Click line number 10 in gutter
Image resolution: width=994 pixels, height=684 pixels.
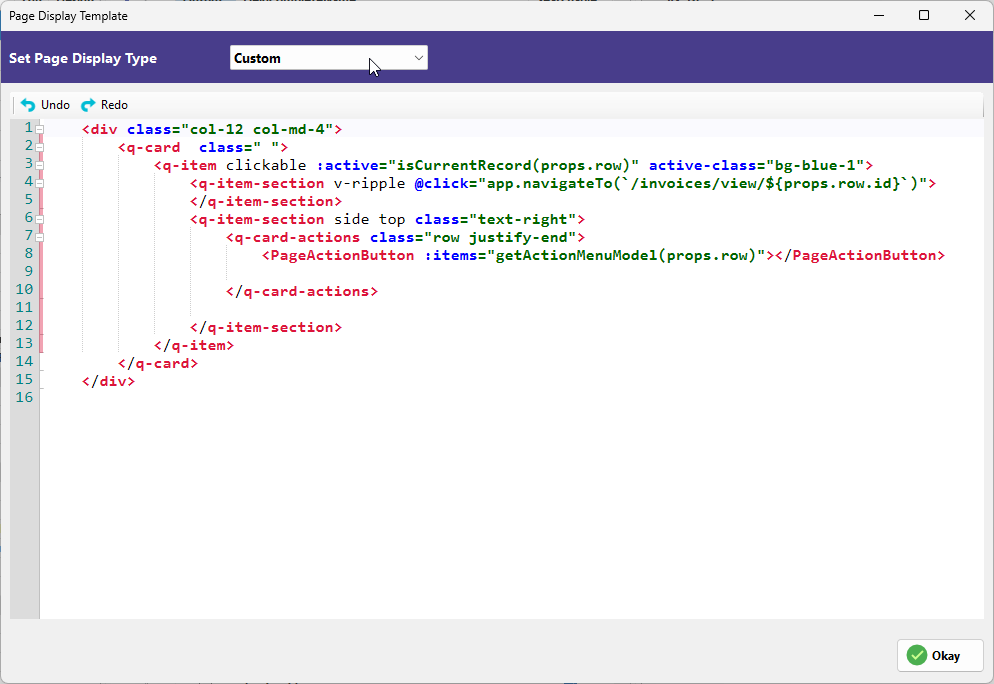point(24,290)
